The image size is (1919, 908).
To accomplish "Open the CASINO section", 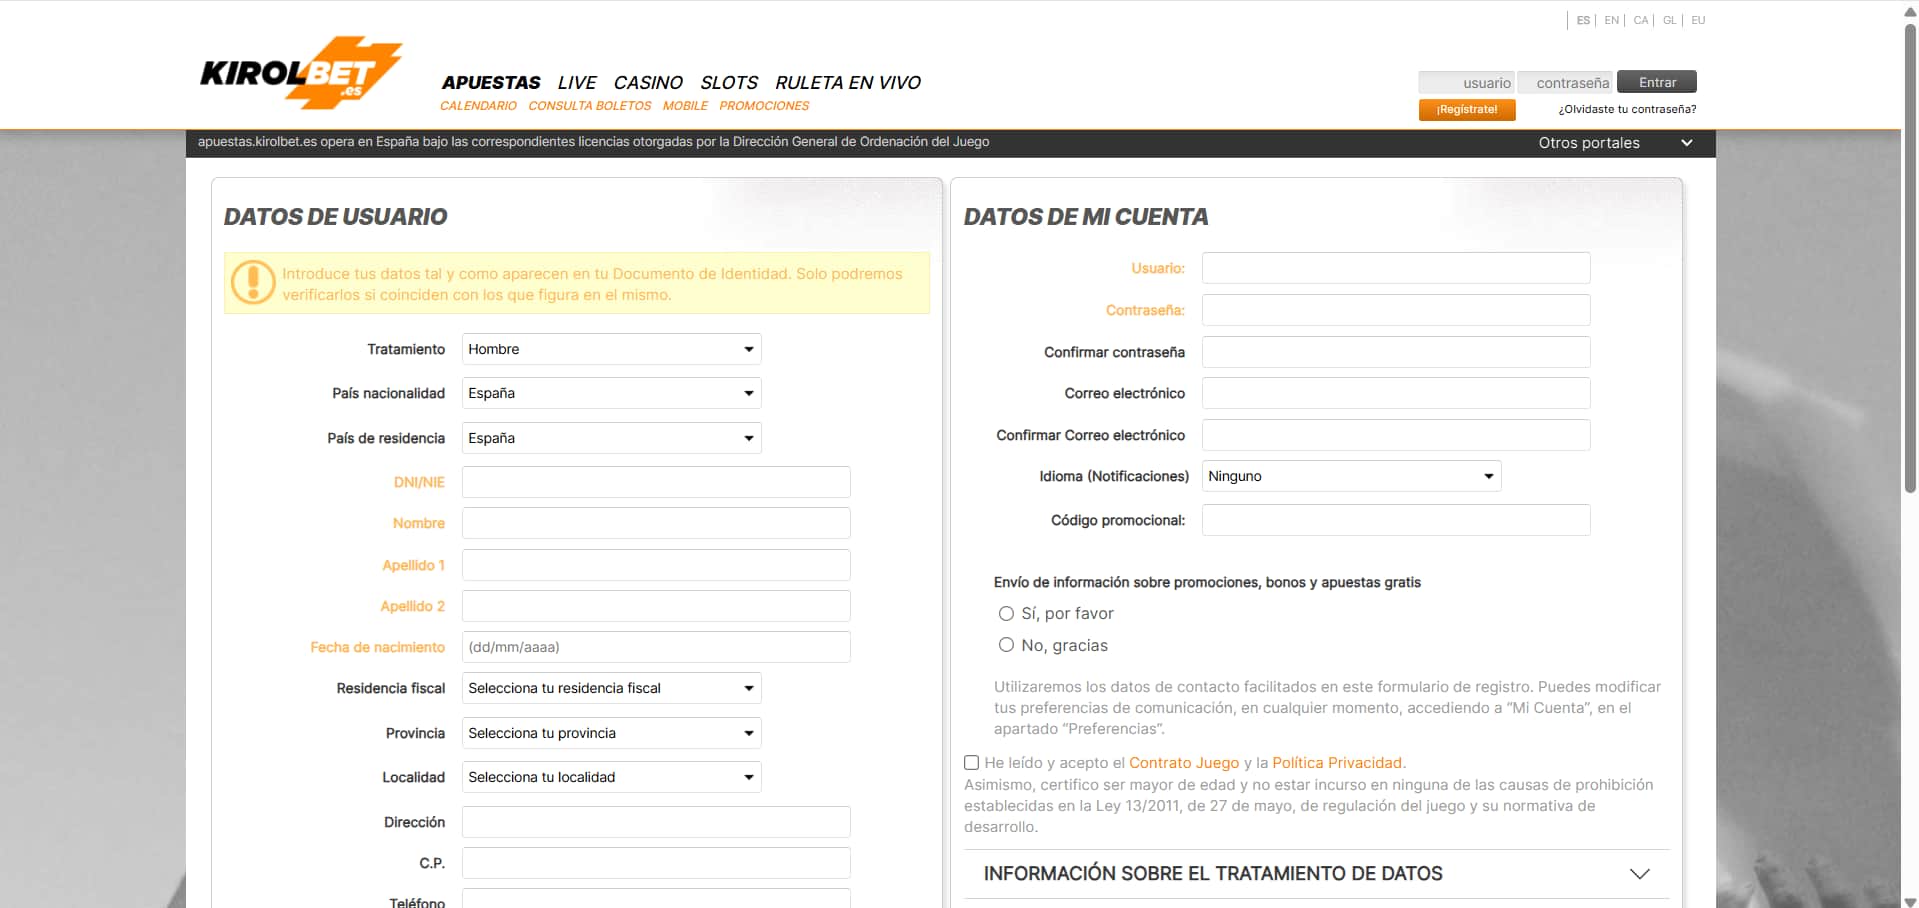I will pyautogui.click(x=648, y=83).
